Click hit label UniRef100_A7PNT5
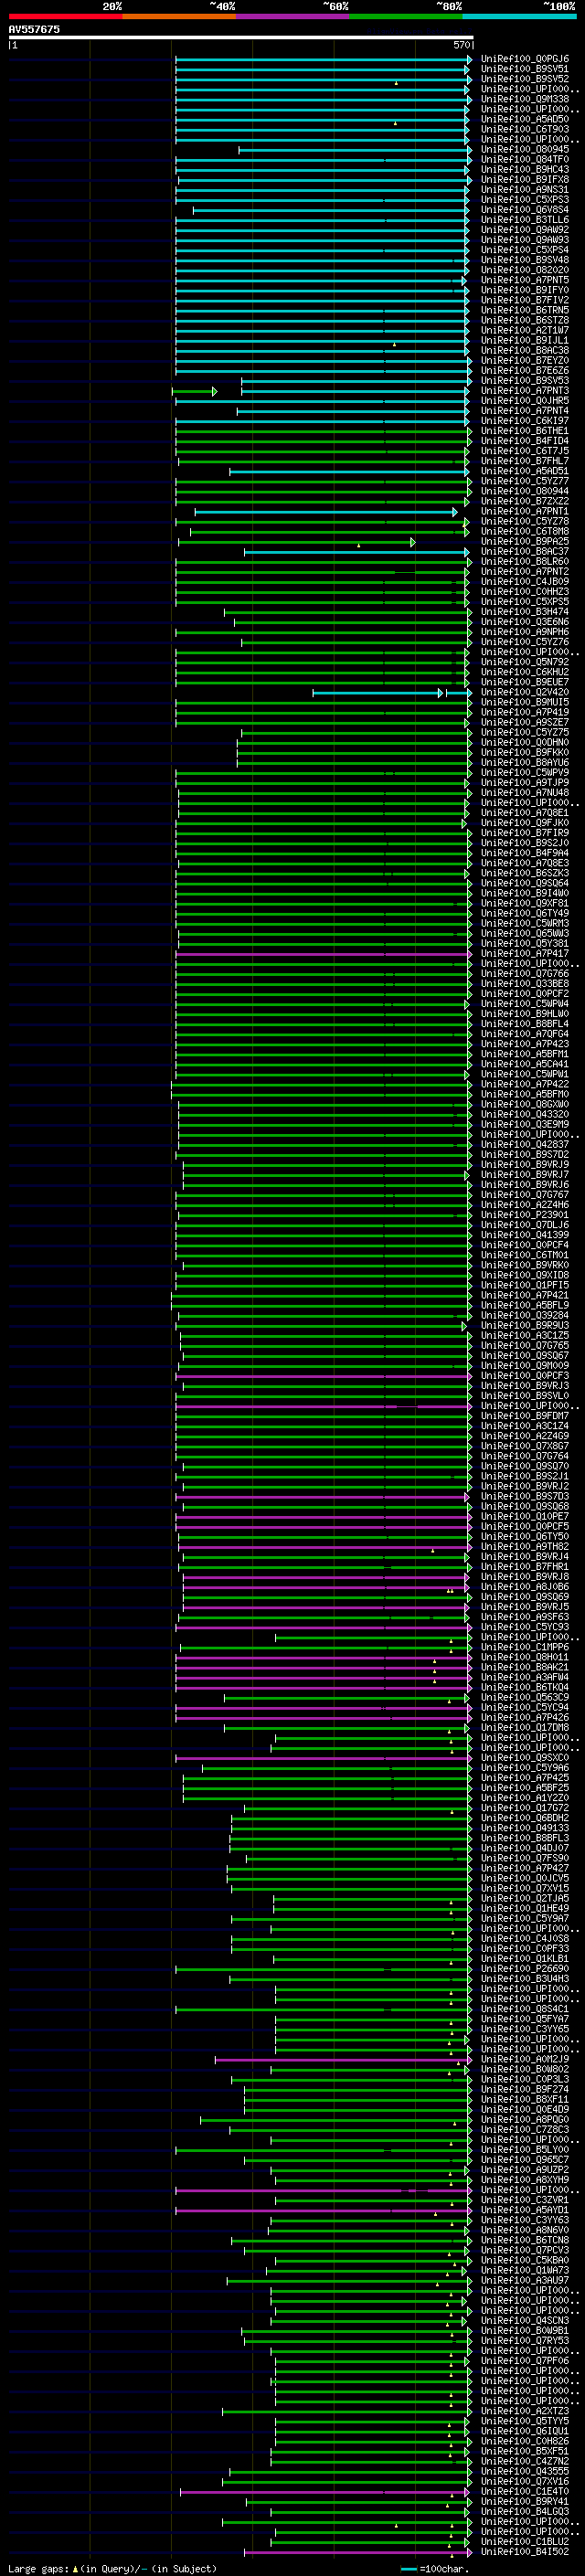This screenshot has height=2576, width=585. point(525,280)
